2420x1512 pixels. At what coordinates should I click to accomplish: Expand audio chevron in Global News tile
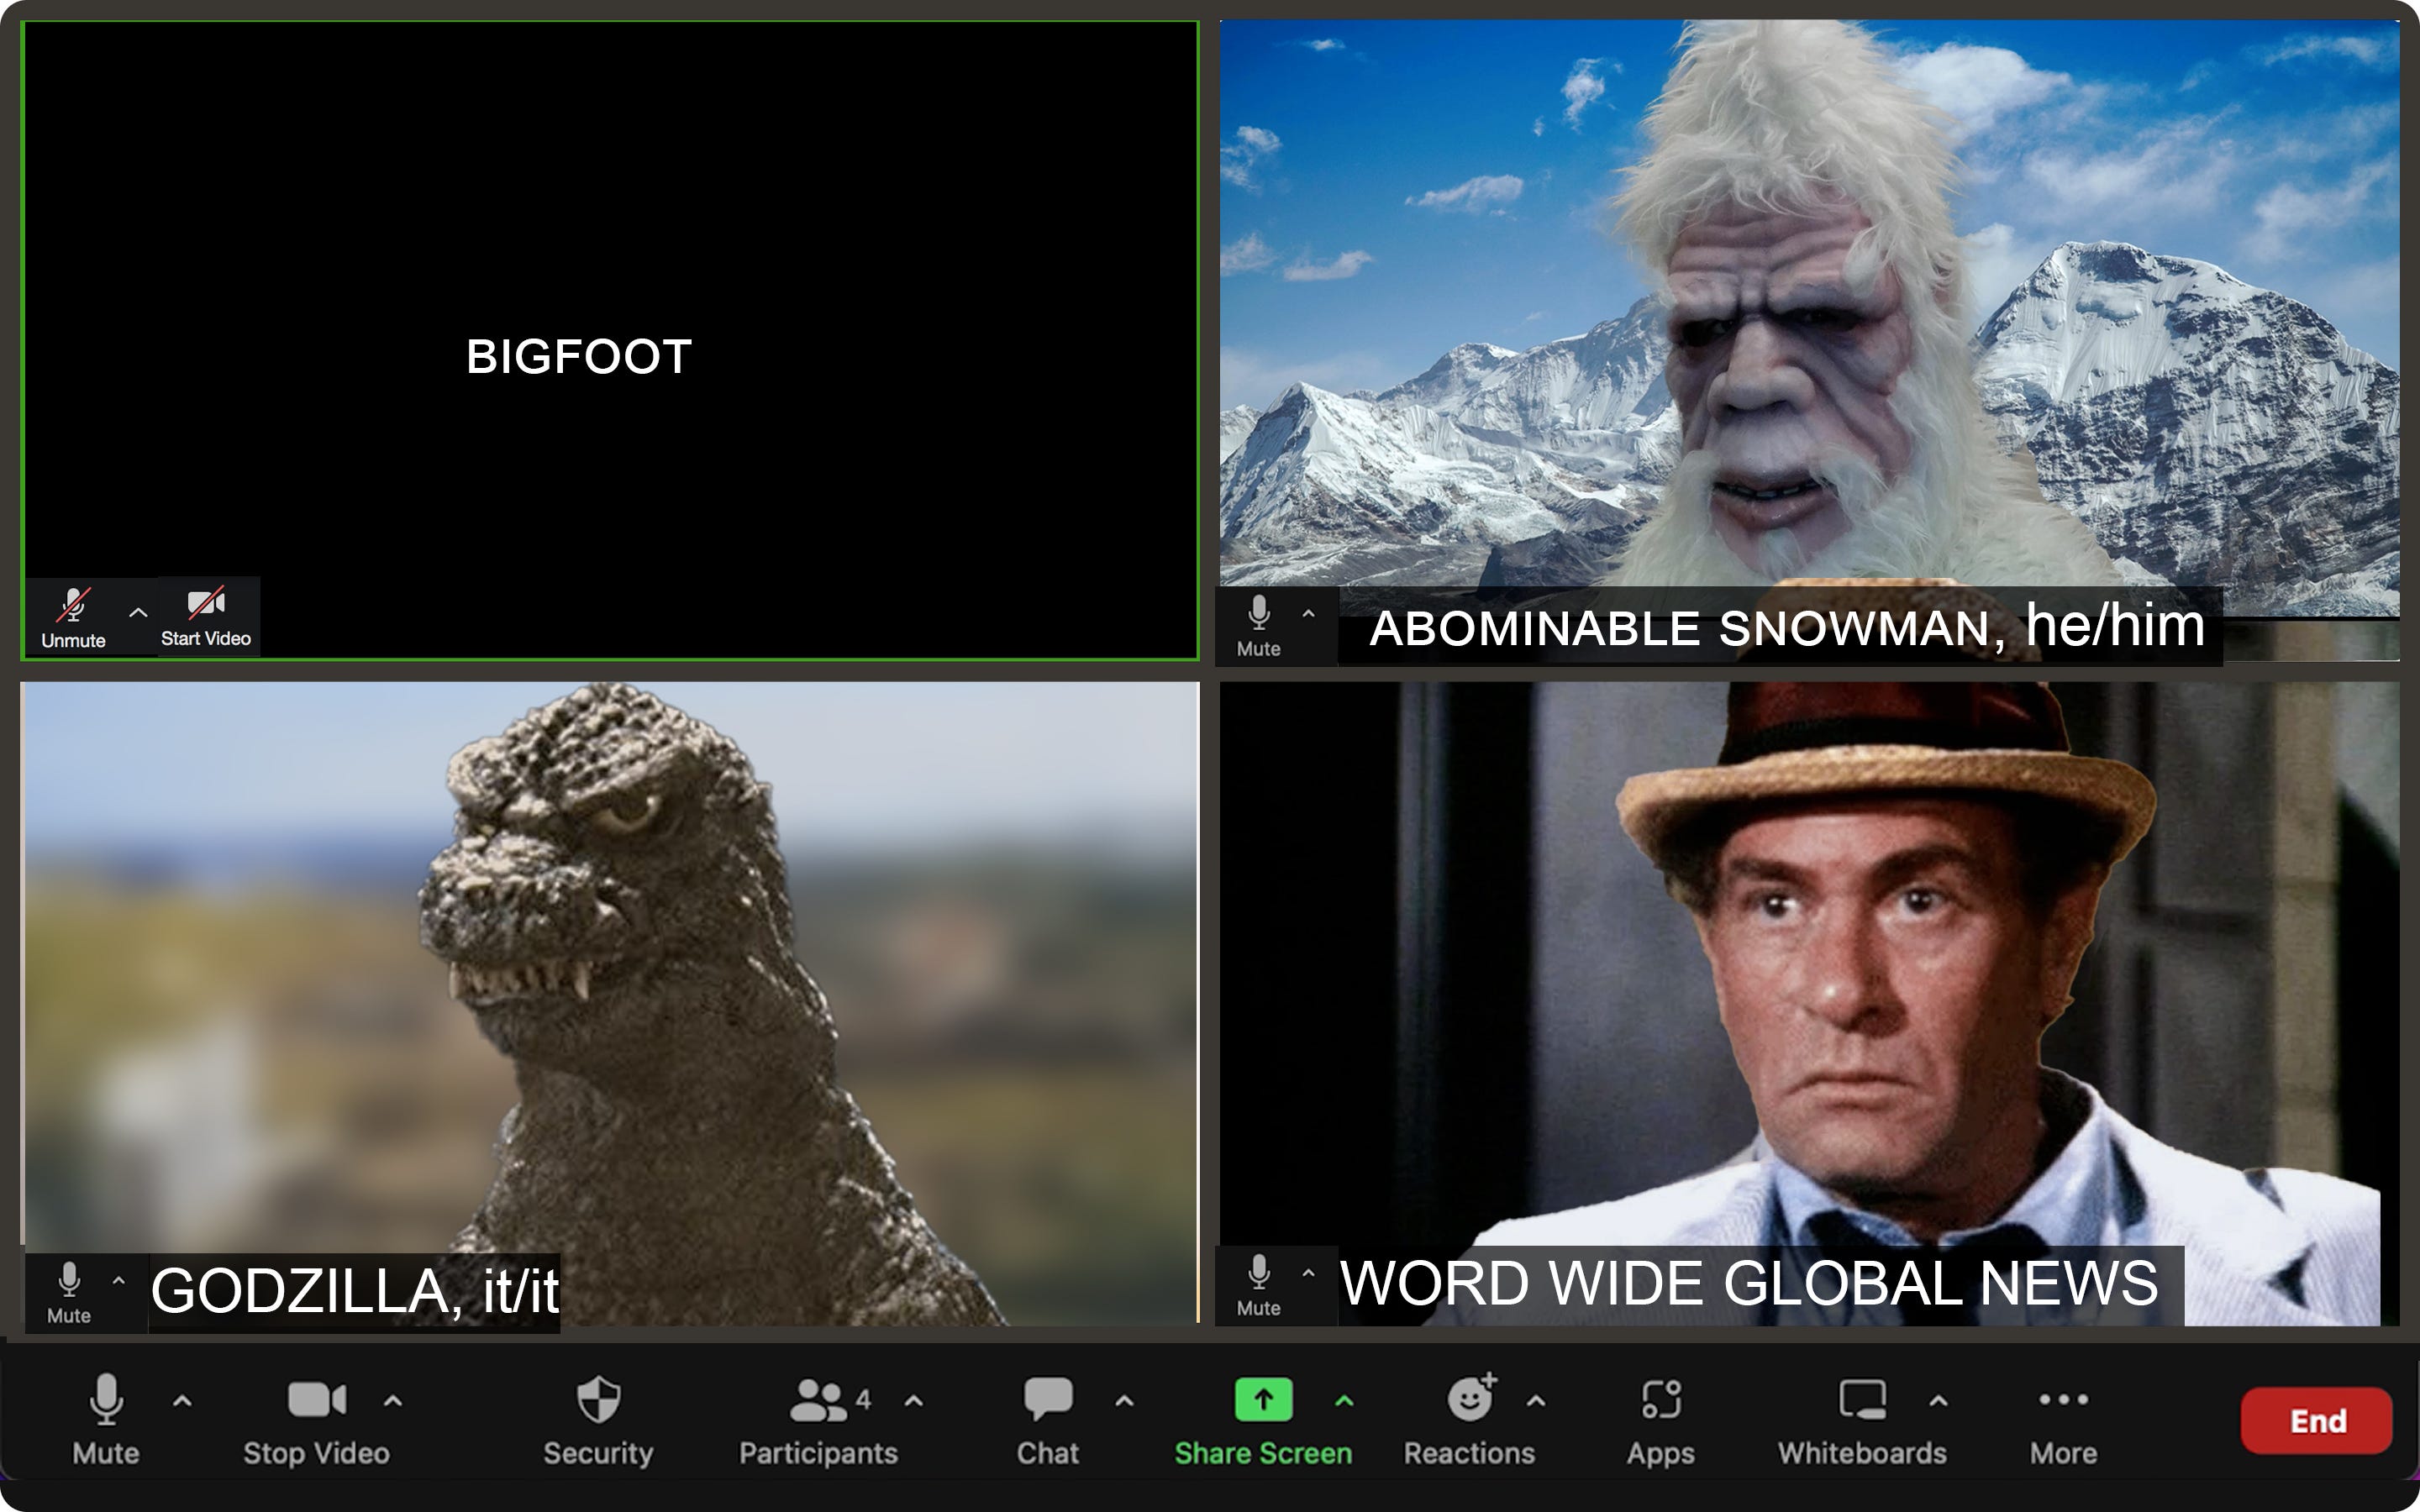1308,1272
